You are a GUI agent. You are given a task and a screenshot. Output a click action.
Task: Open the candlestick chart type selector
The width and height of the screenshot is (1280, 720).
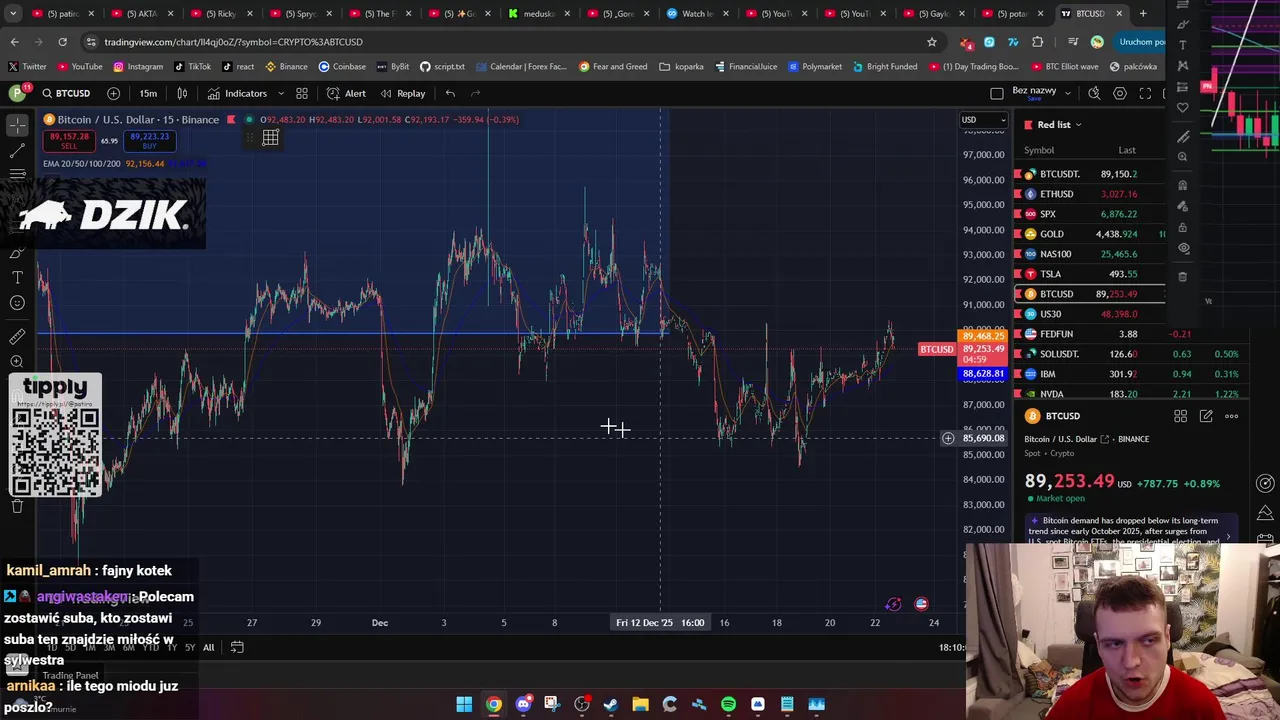[x=182, y=93]
